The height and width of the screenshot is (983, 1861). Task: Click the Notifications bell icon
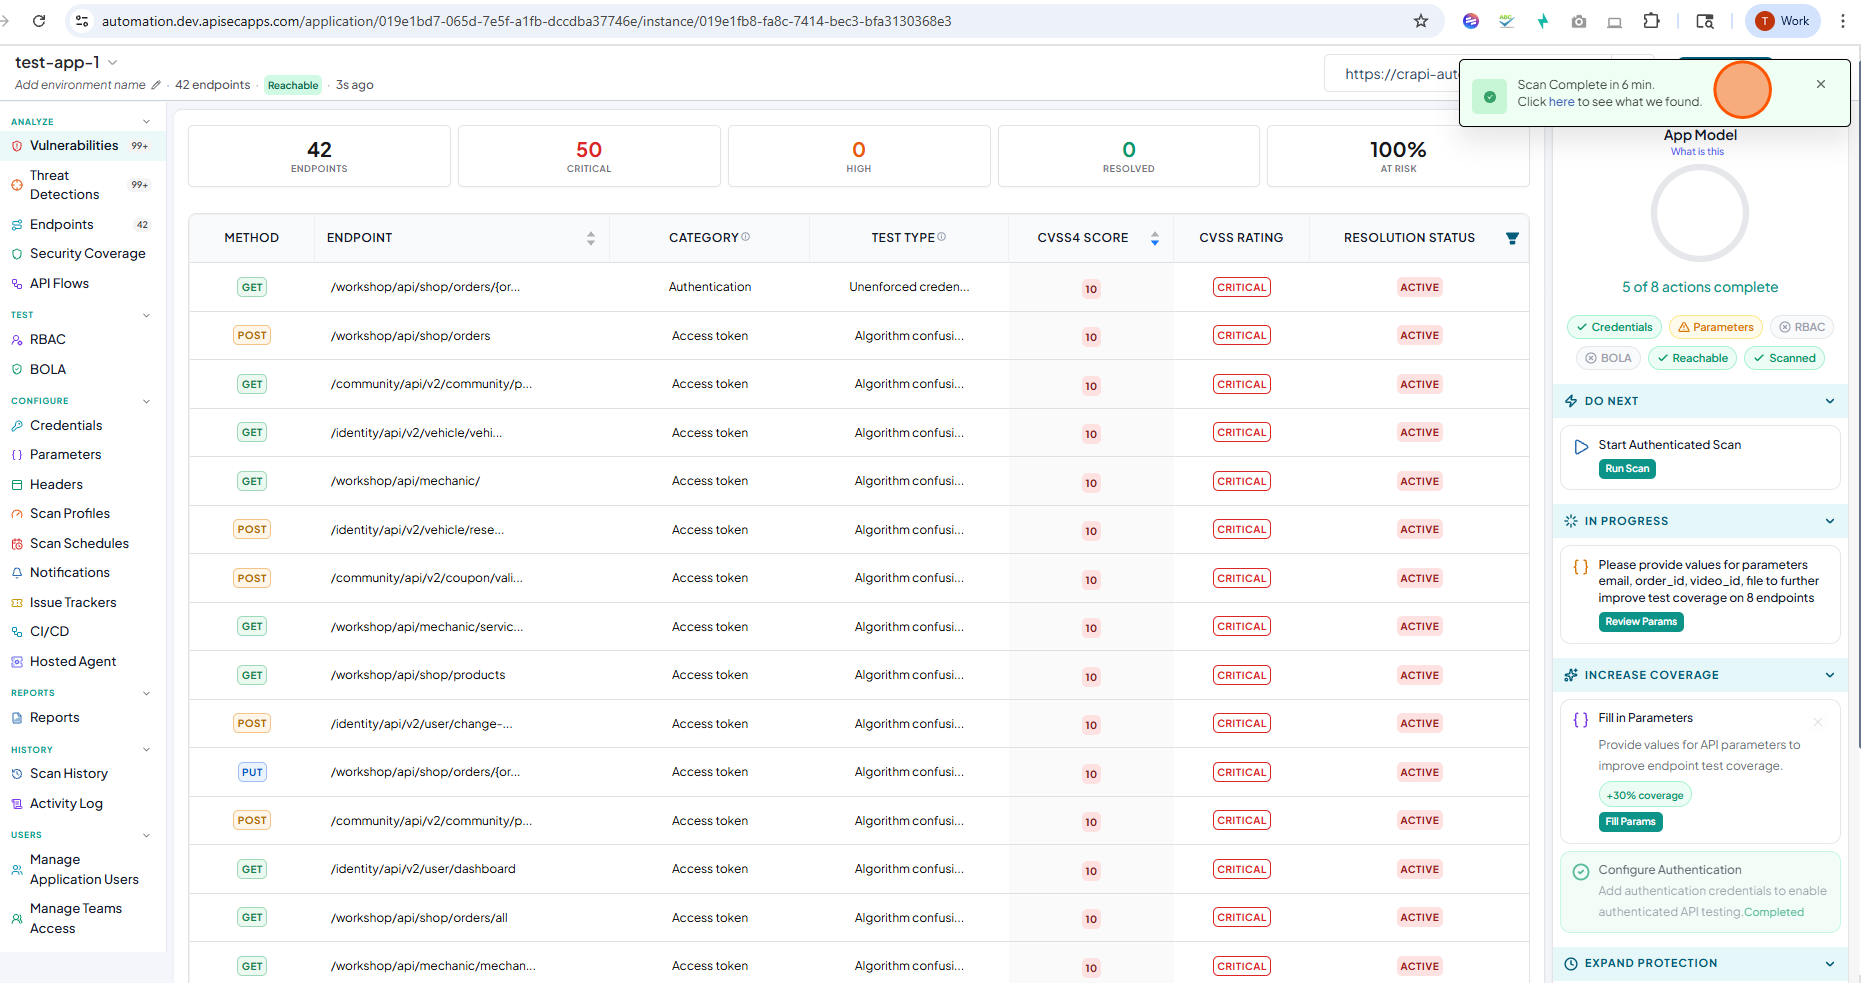[x=17, y=573]
